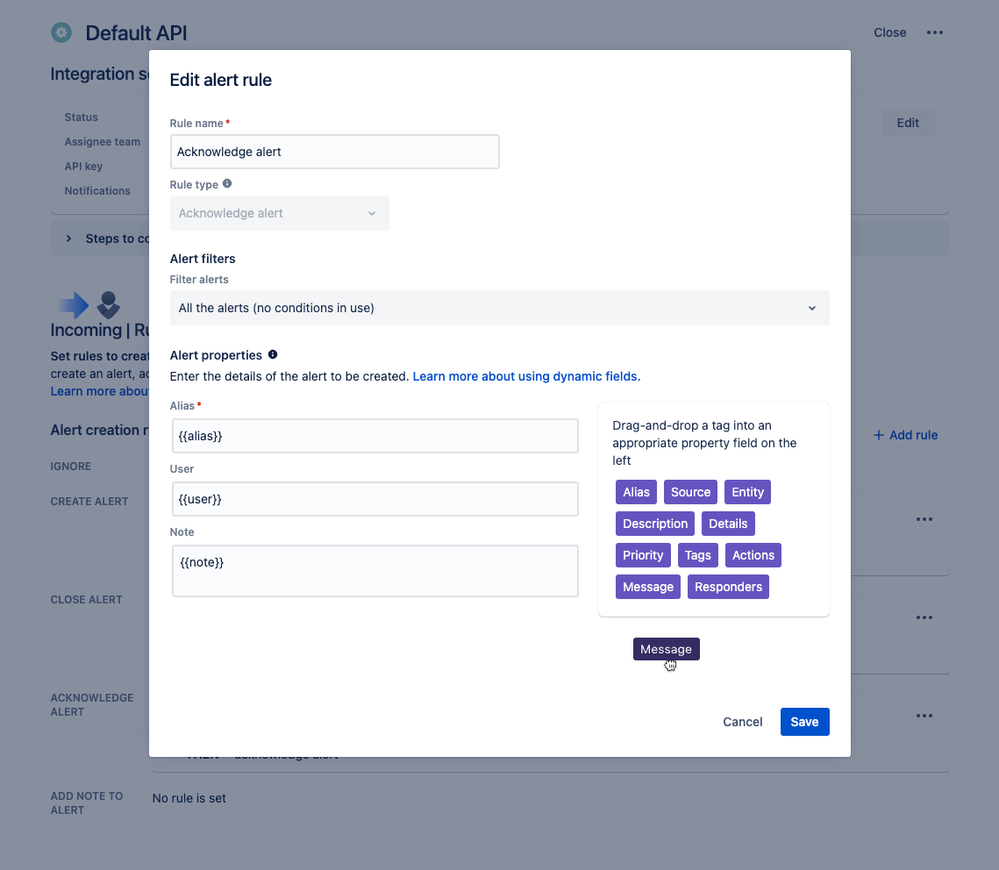Click into the Alias input field
Viewport: 999px width, 870px height.
[x=375, y=436]
